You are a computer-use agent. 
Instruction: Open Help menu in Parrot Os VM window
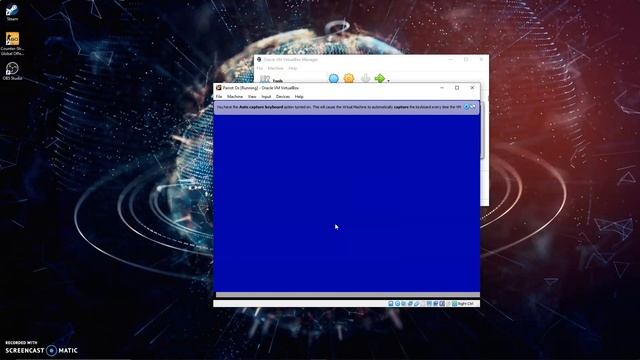click(299, 97)
